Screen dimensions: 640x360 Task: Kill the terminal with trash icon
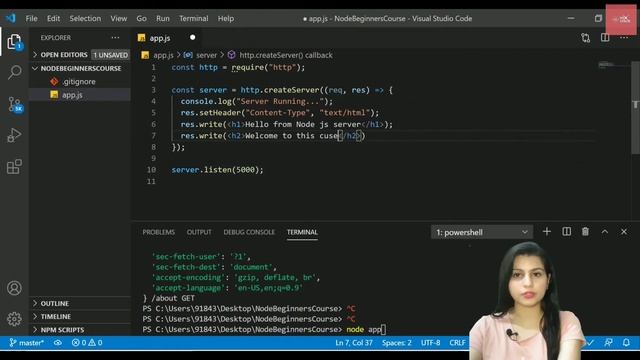[585, 232]
